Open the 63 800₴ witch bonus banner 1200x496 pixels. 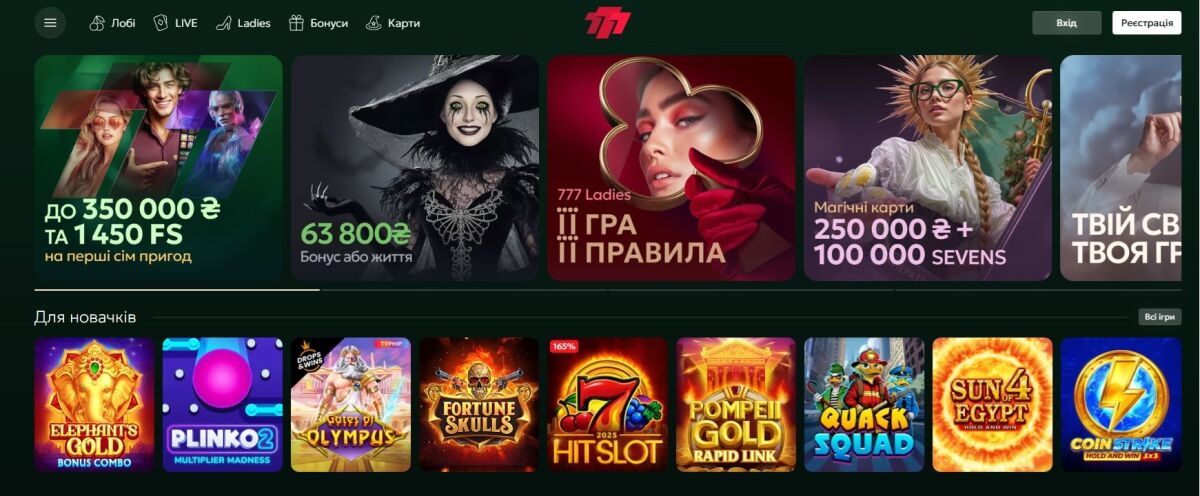pyautogui.click(x=415, y=168)
